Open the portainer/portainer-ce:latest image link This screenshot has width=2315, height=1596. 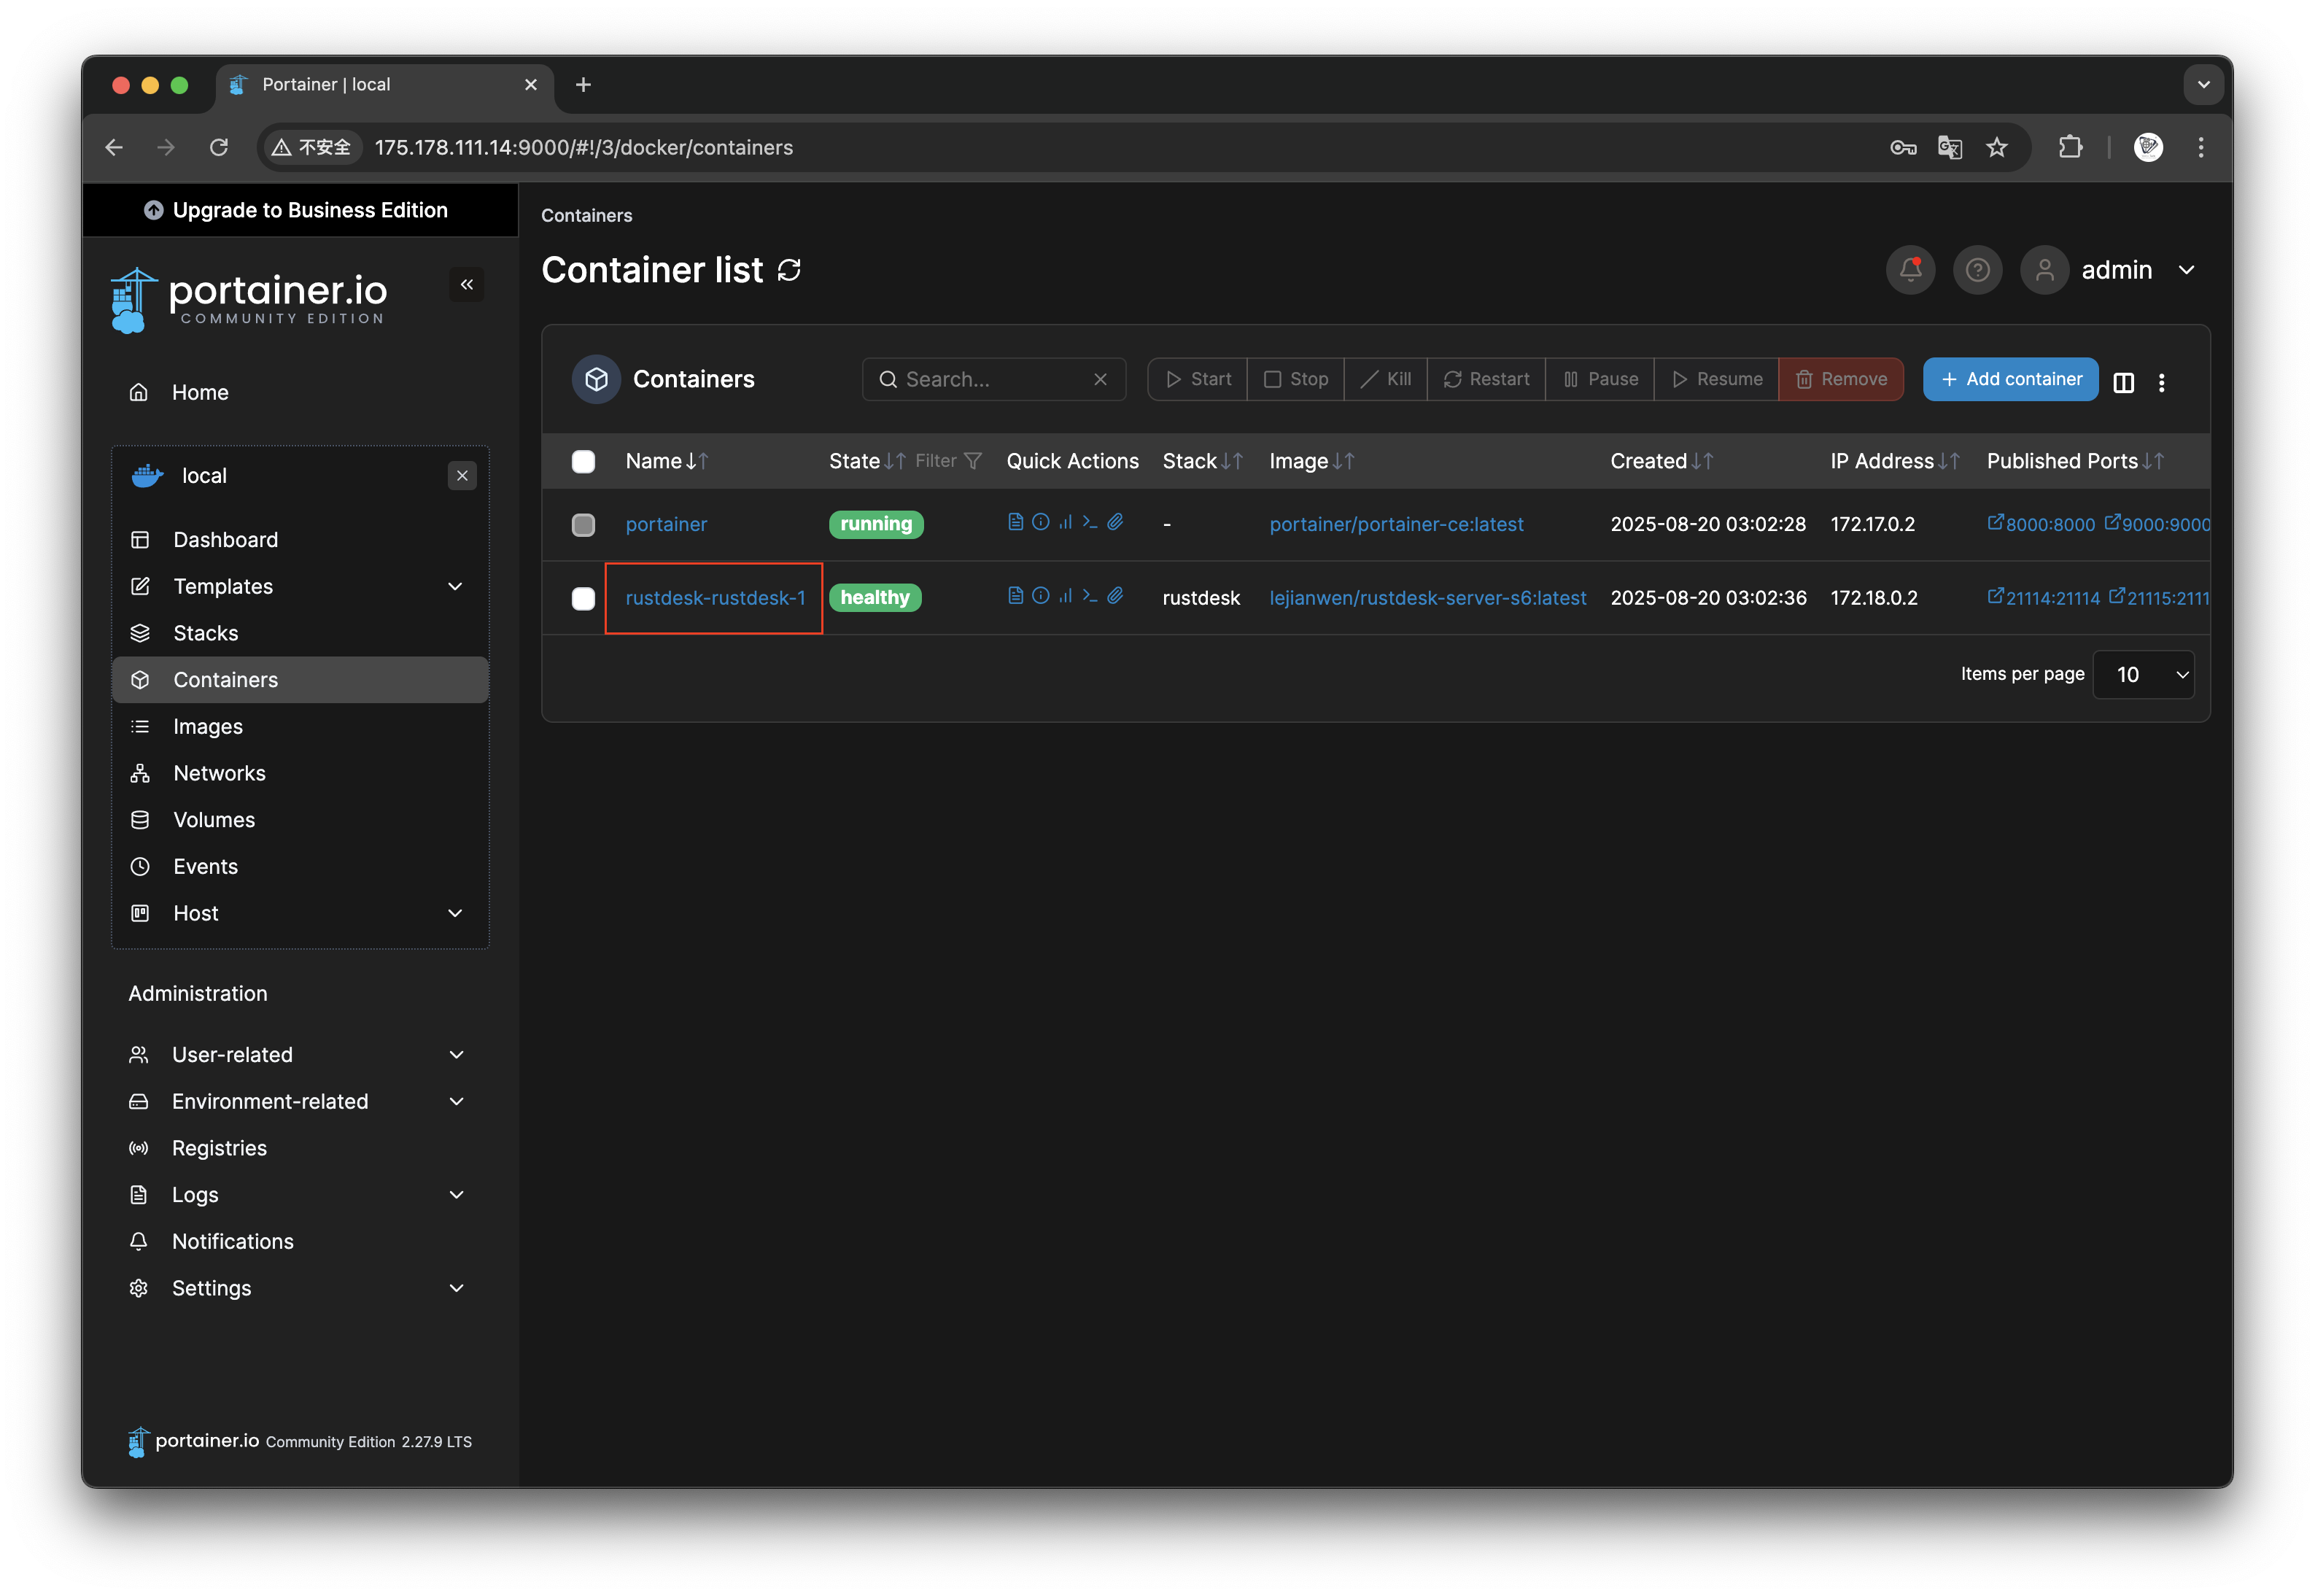[x=1396, y=524]
